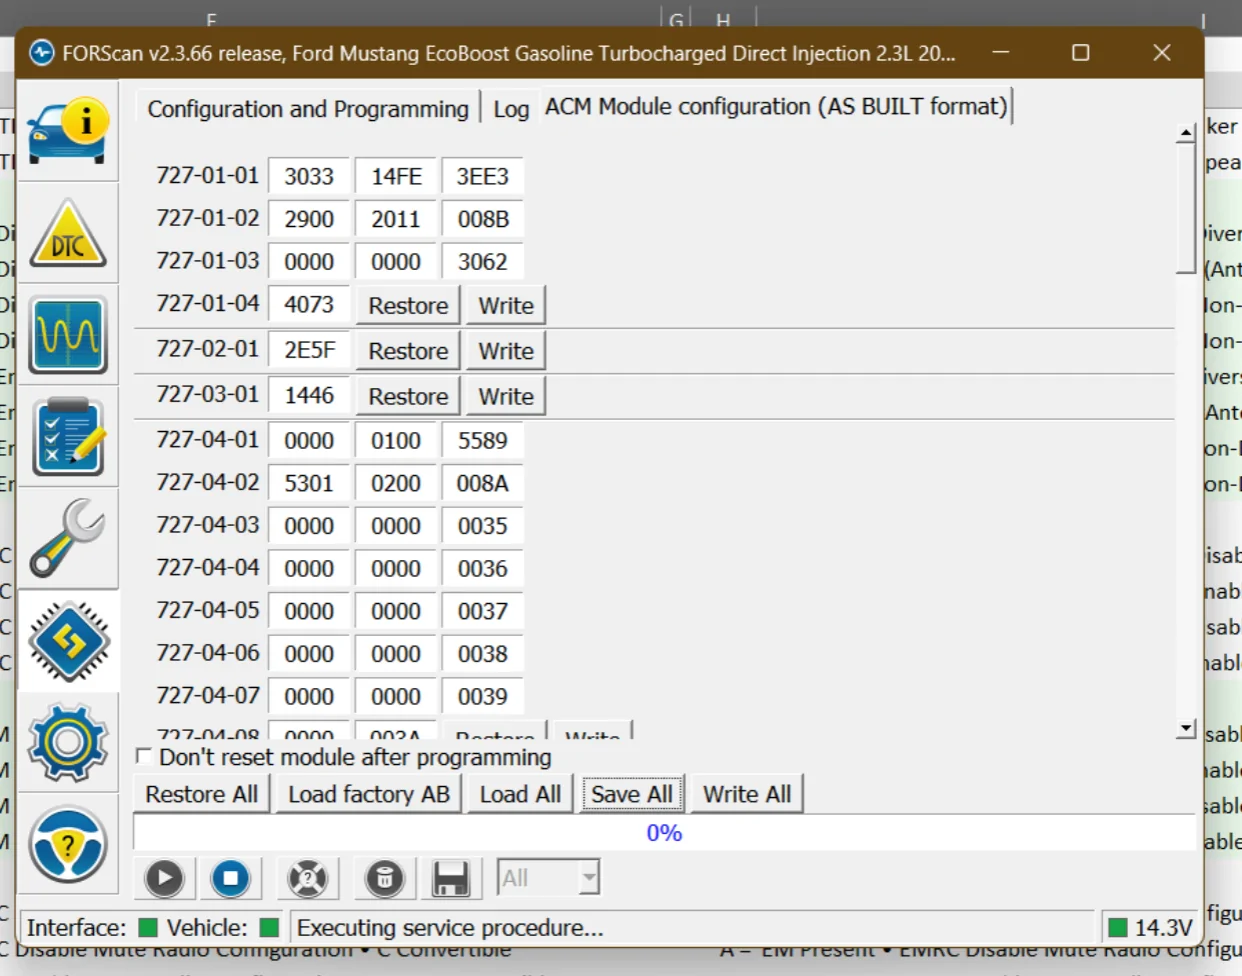
Task: Write block 727-01-04
Action: coord(506,305)
